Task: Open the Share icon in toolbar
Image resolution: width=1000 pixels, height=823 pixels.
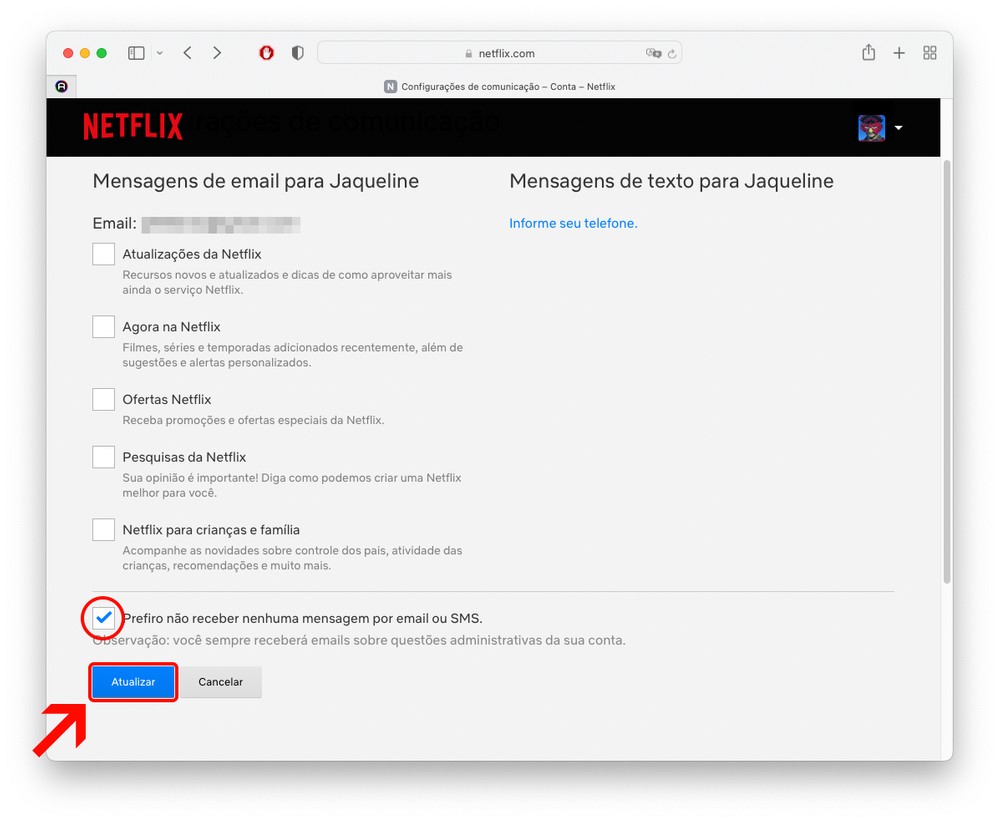Action: (x=869, y=52)
